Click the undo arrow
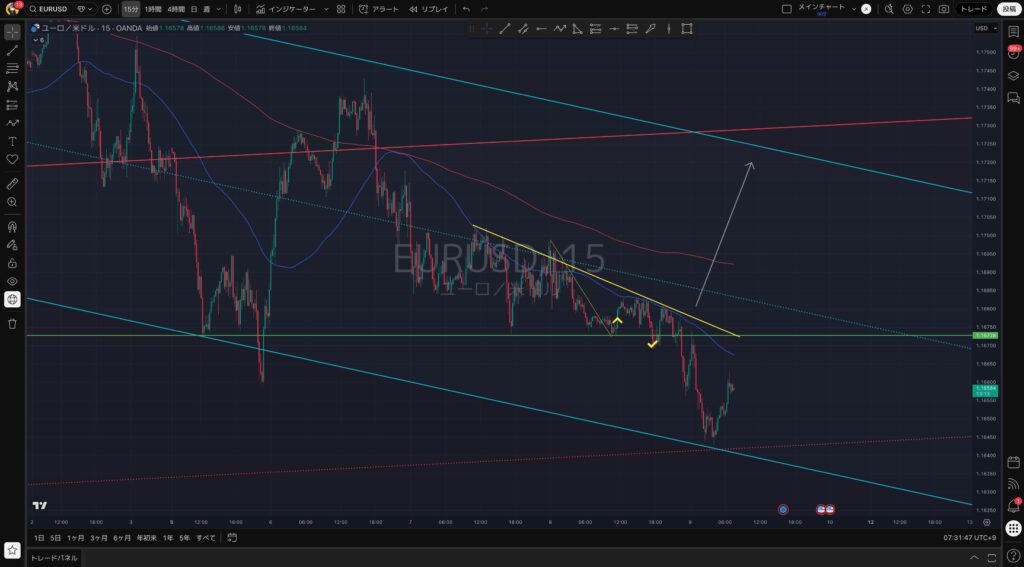The image size is (1024, 567). pos(466,9)
